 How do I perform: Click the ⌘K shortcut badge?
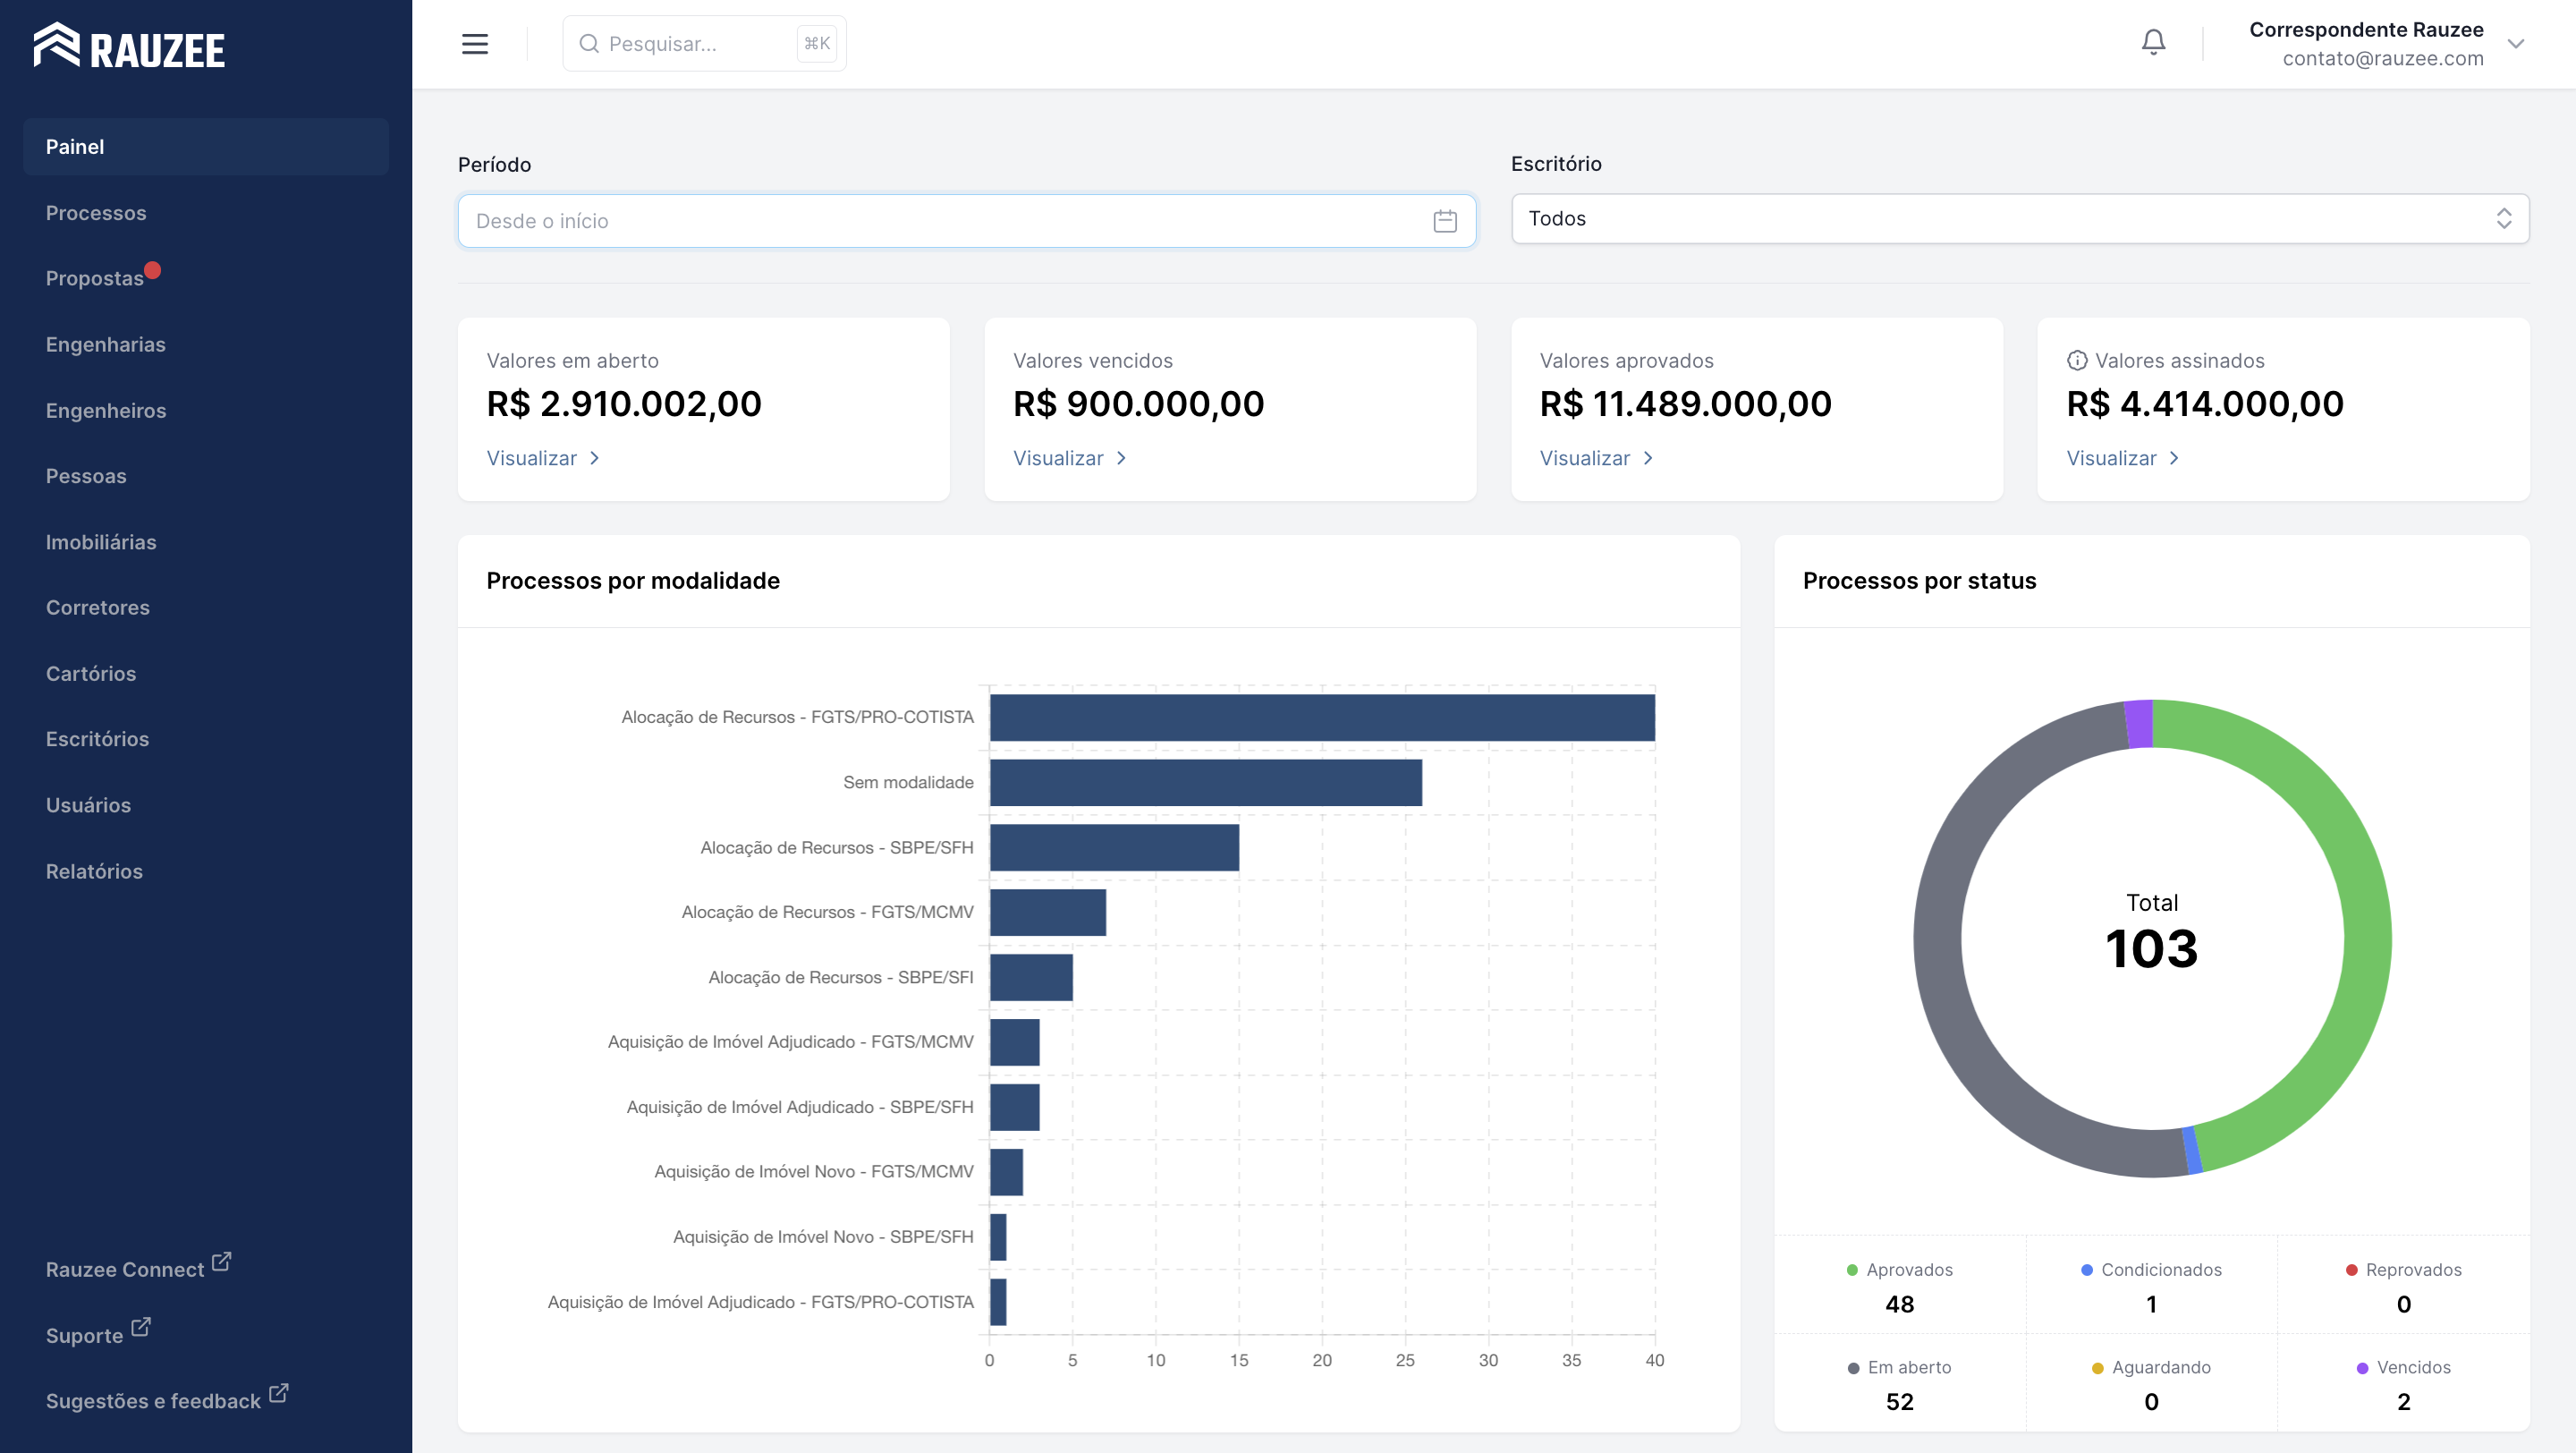point(817,44)
